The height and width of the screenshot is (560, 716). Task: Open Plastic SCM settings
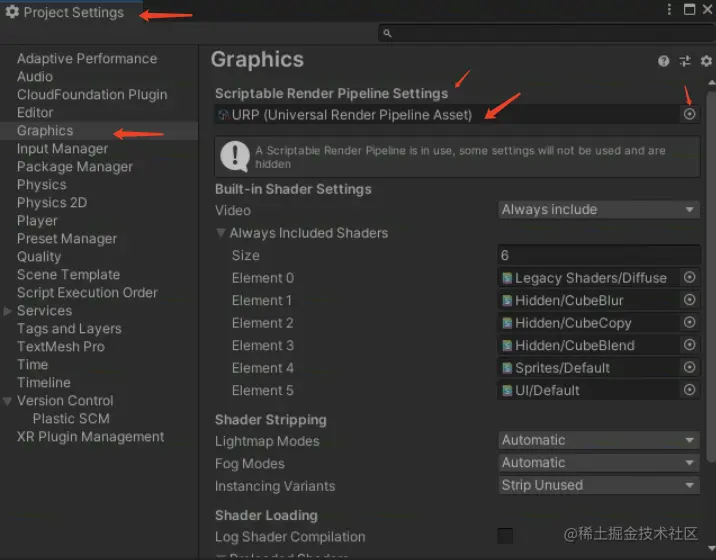71,419
